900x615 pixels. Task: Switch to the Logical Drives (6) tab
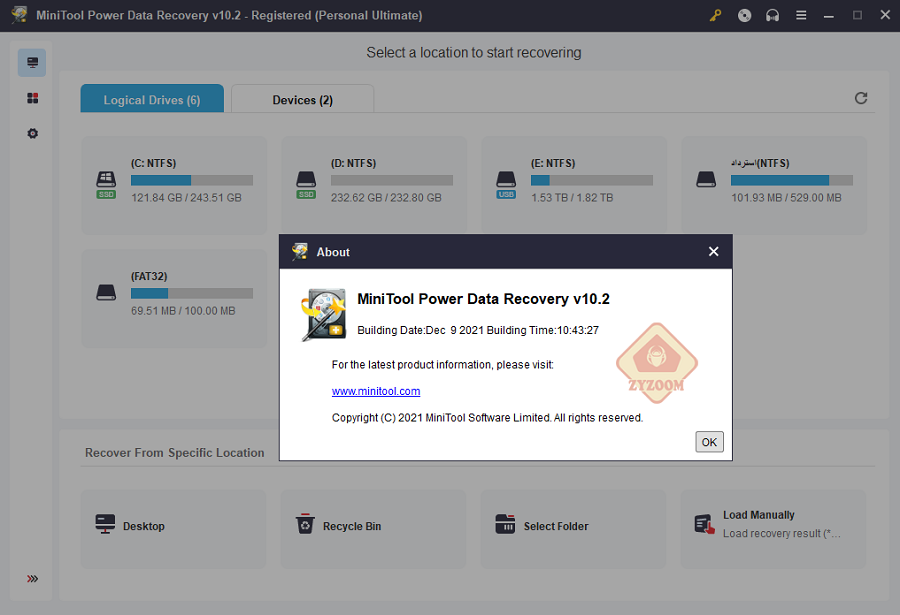152,99
